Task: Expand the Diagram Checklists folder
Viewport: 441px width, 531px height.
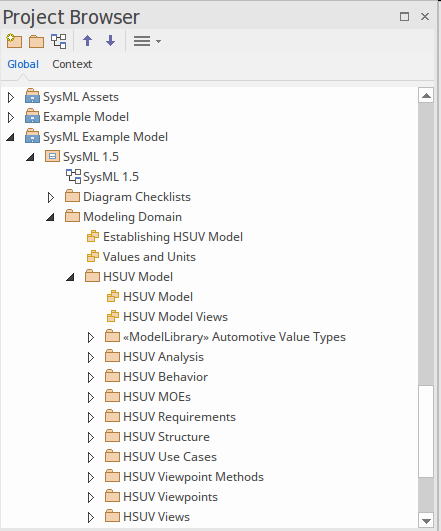Action: tap(51, 197)
